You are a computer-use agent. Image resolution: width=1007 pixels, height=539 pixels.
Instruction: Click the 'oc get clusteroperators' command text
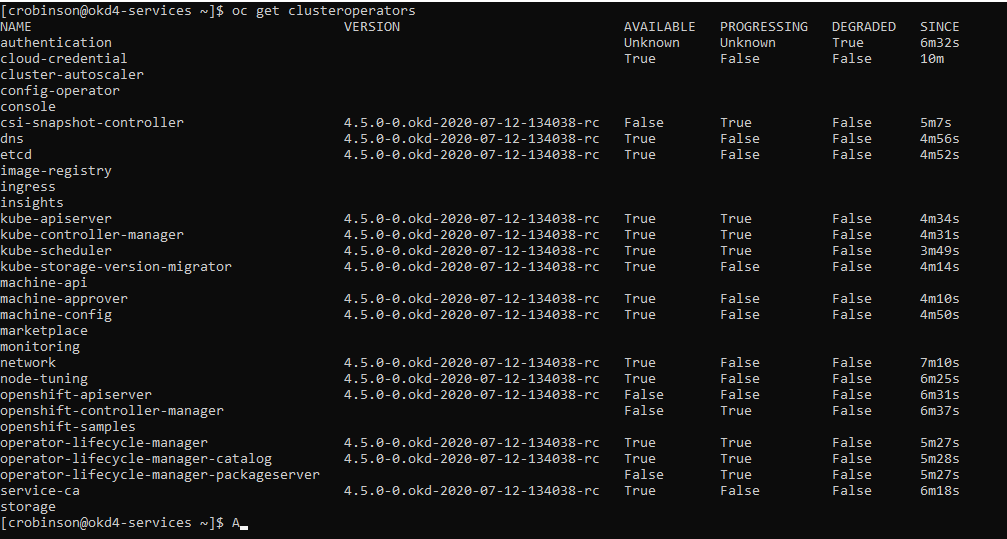[324, 11]
